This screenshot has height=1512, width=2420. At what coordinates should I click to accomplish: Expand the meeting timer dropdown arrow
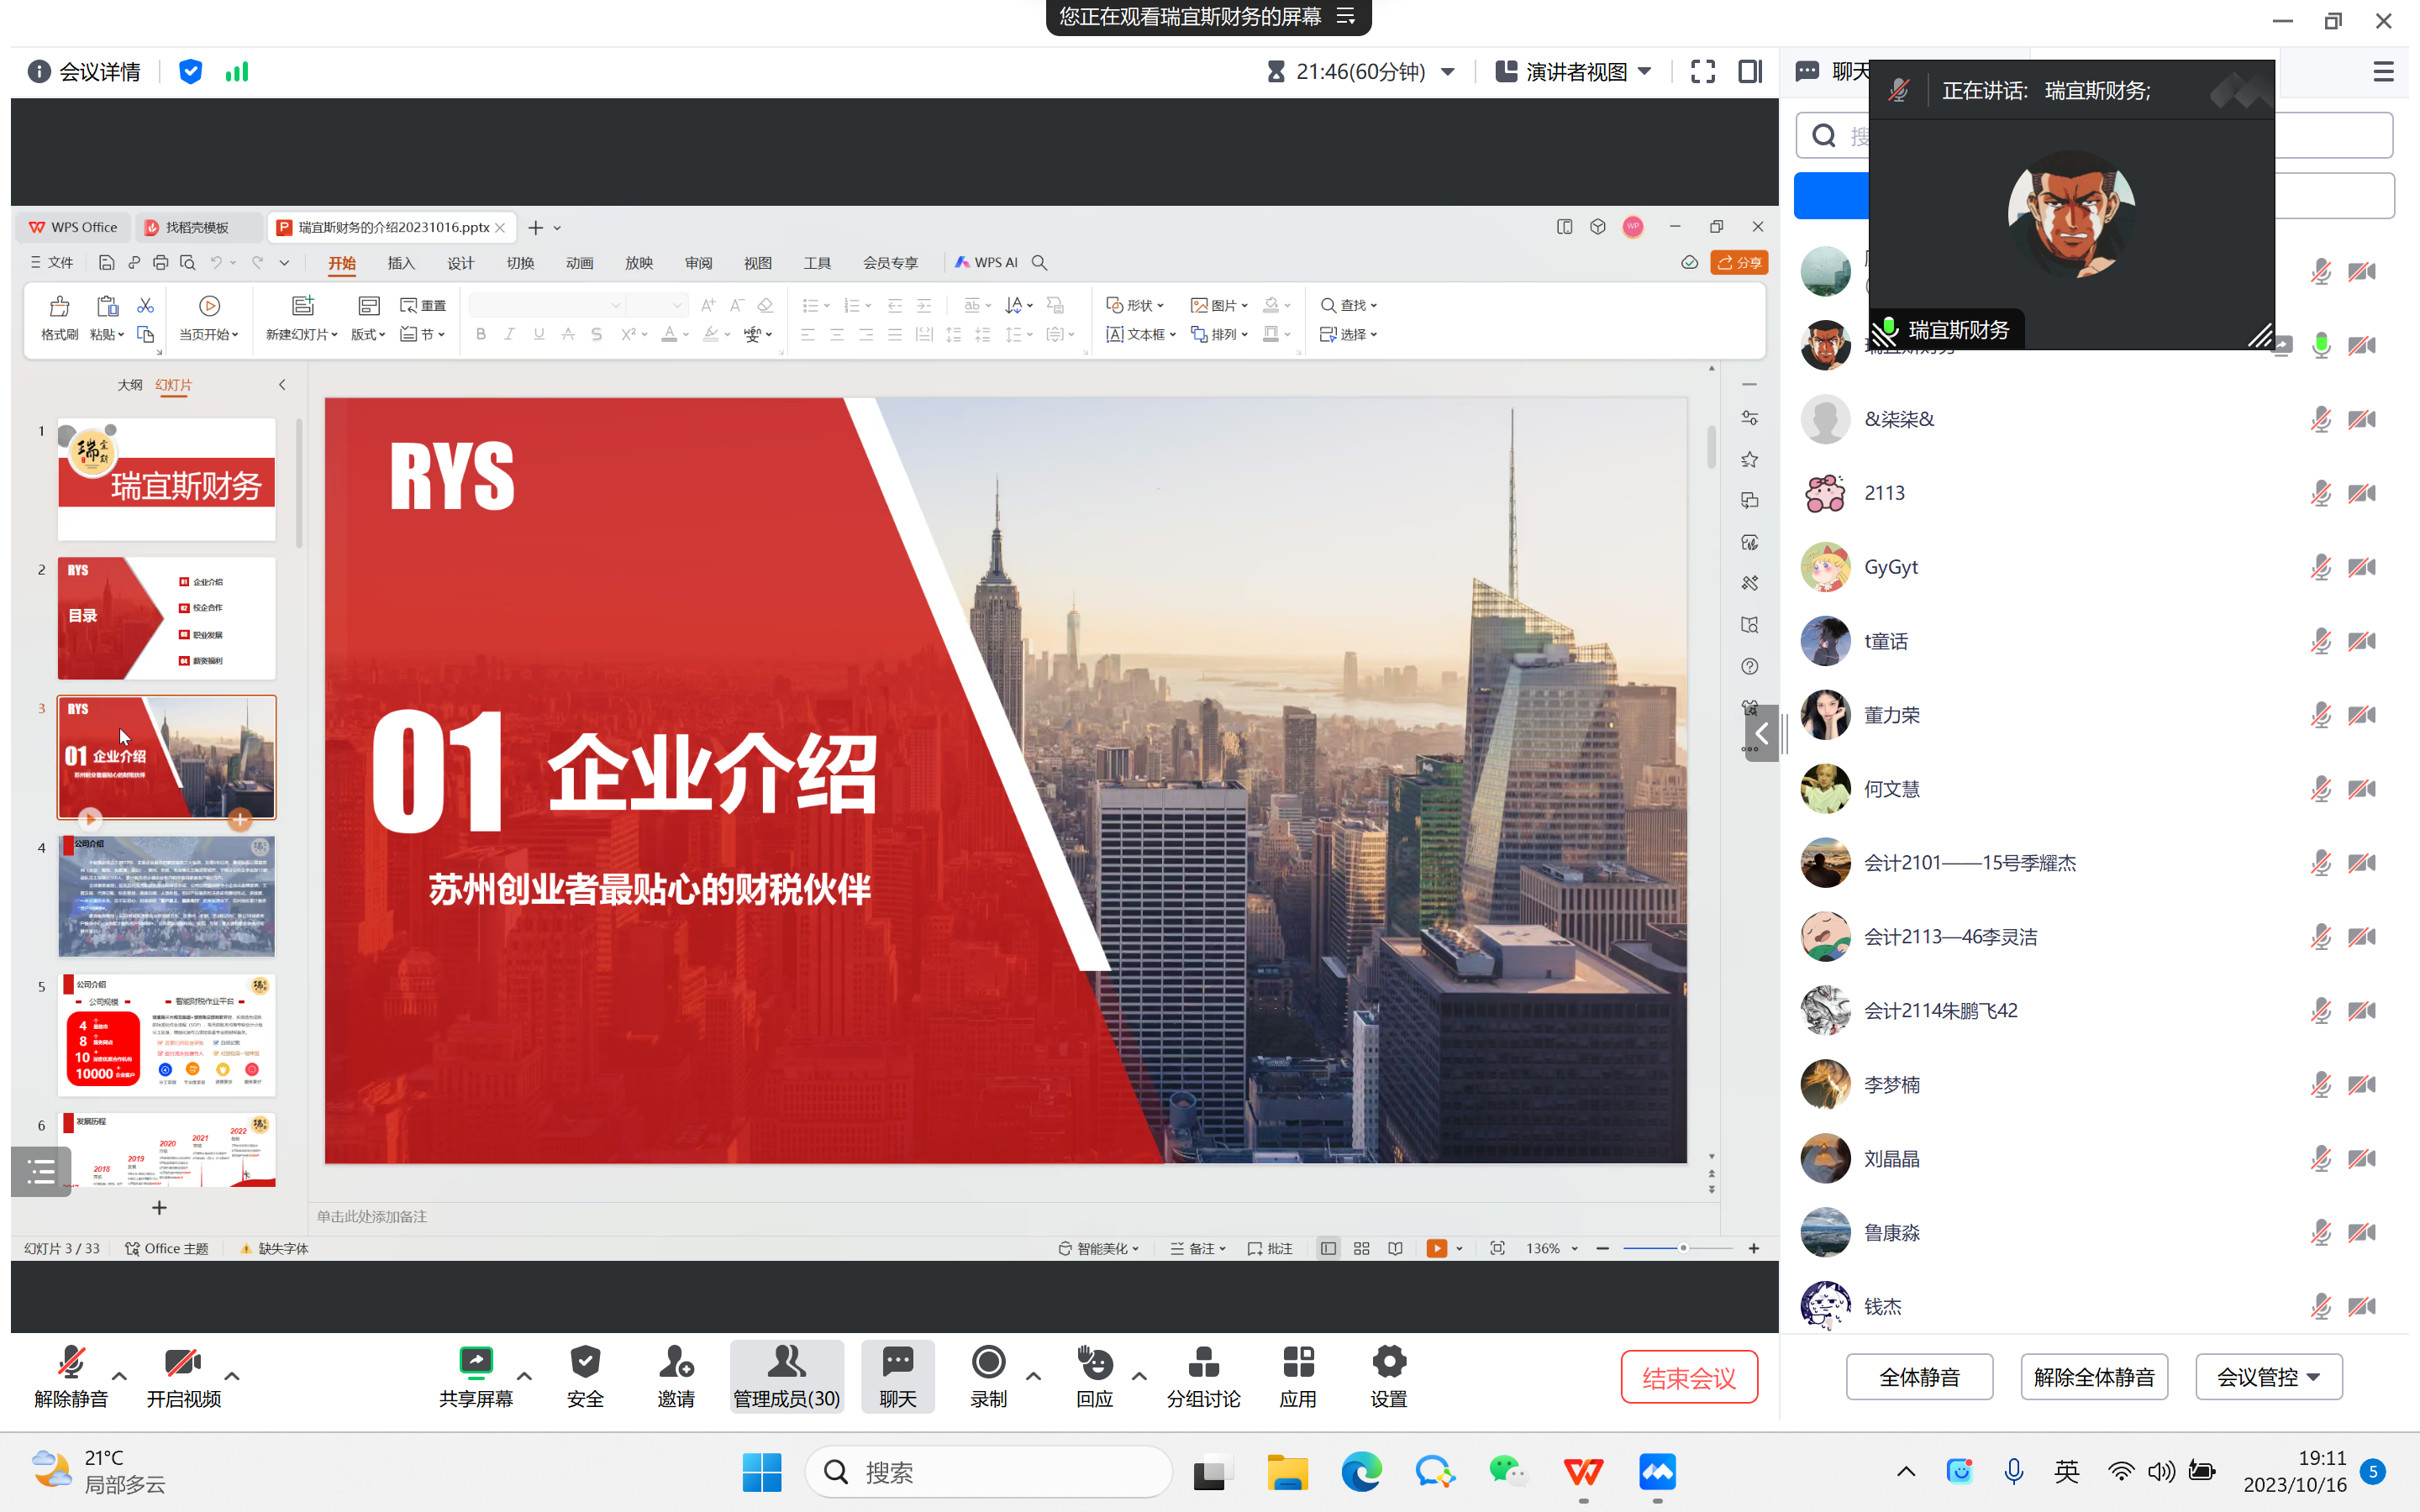coord(1448,72)
